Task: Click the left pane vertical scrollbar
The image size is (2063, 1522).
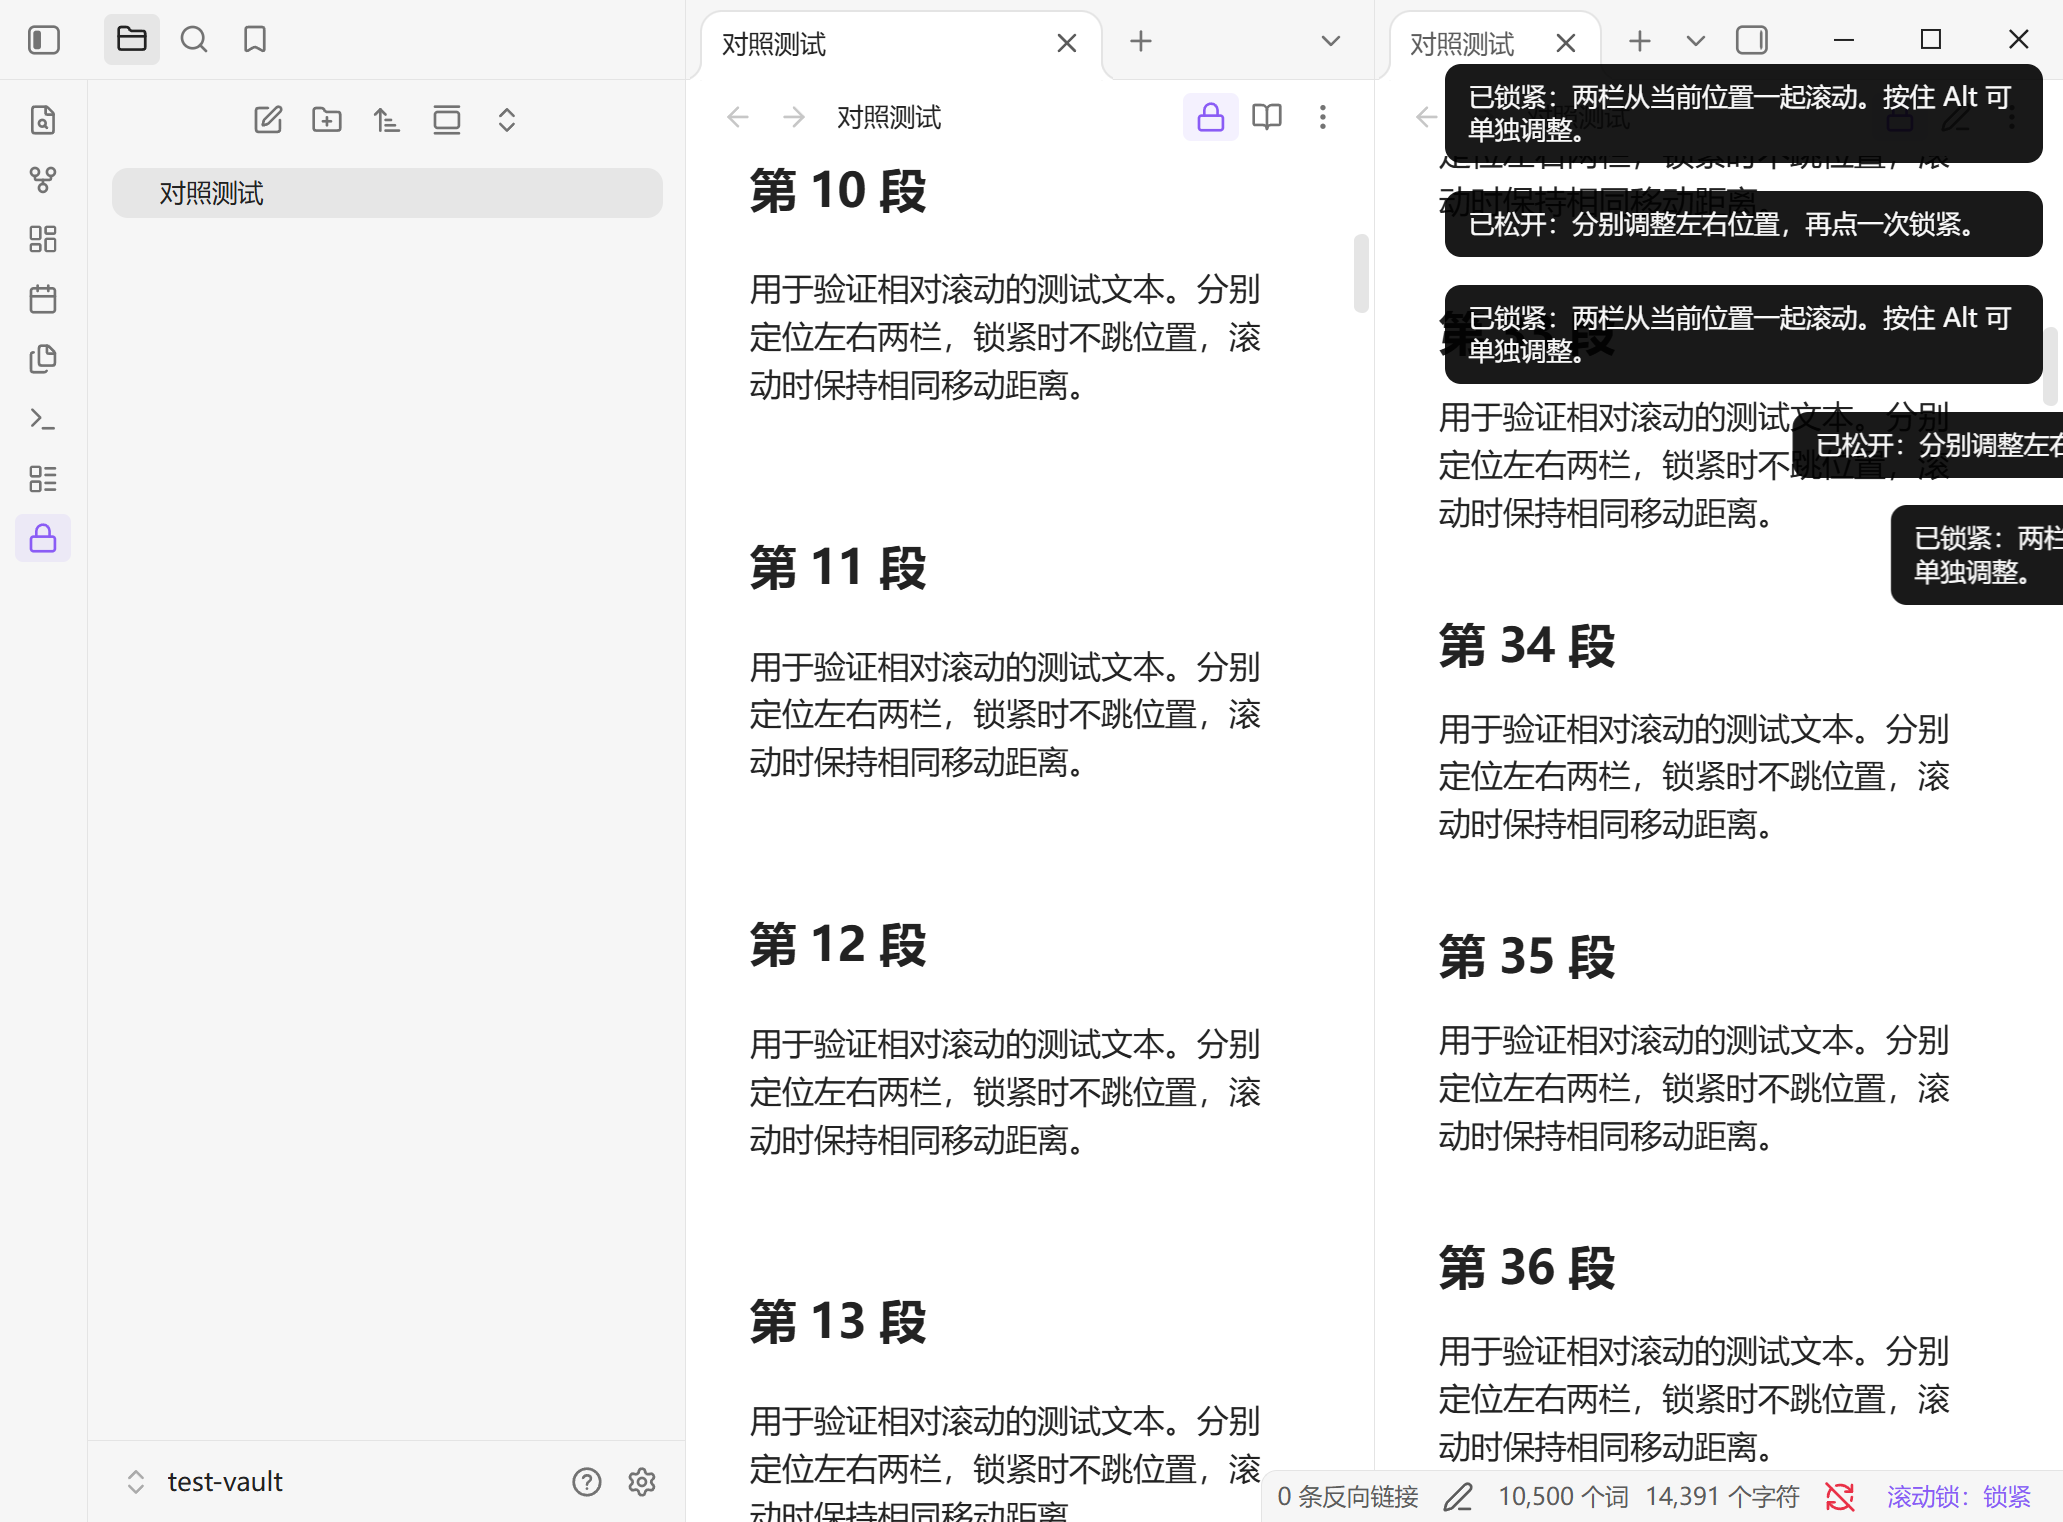Action: 1361,273
